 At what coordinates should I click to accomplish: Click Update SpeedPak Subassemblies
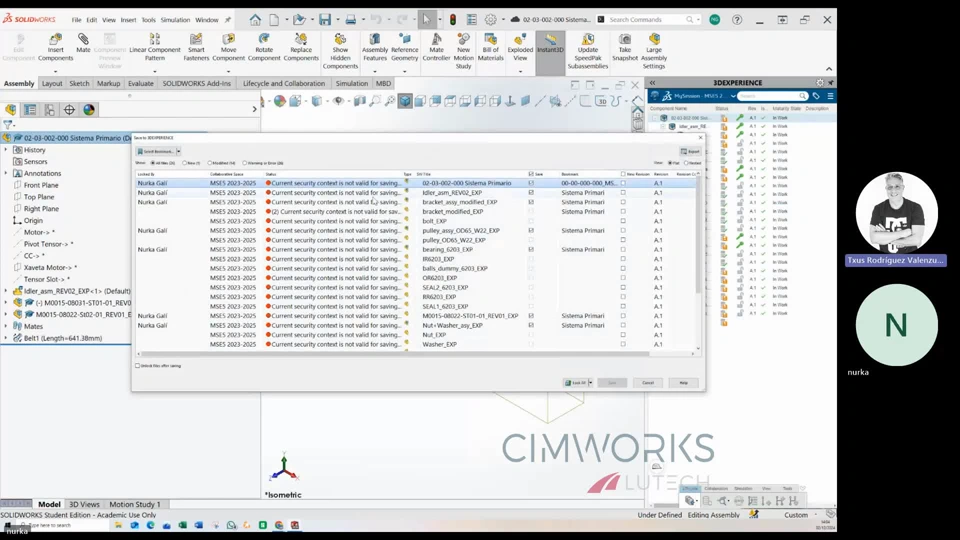(x=588, y=51)
